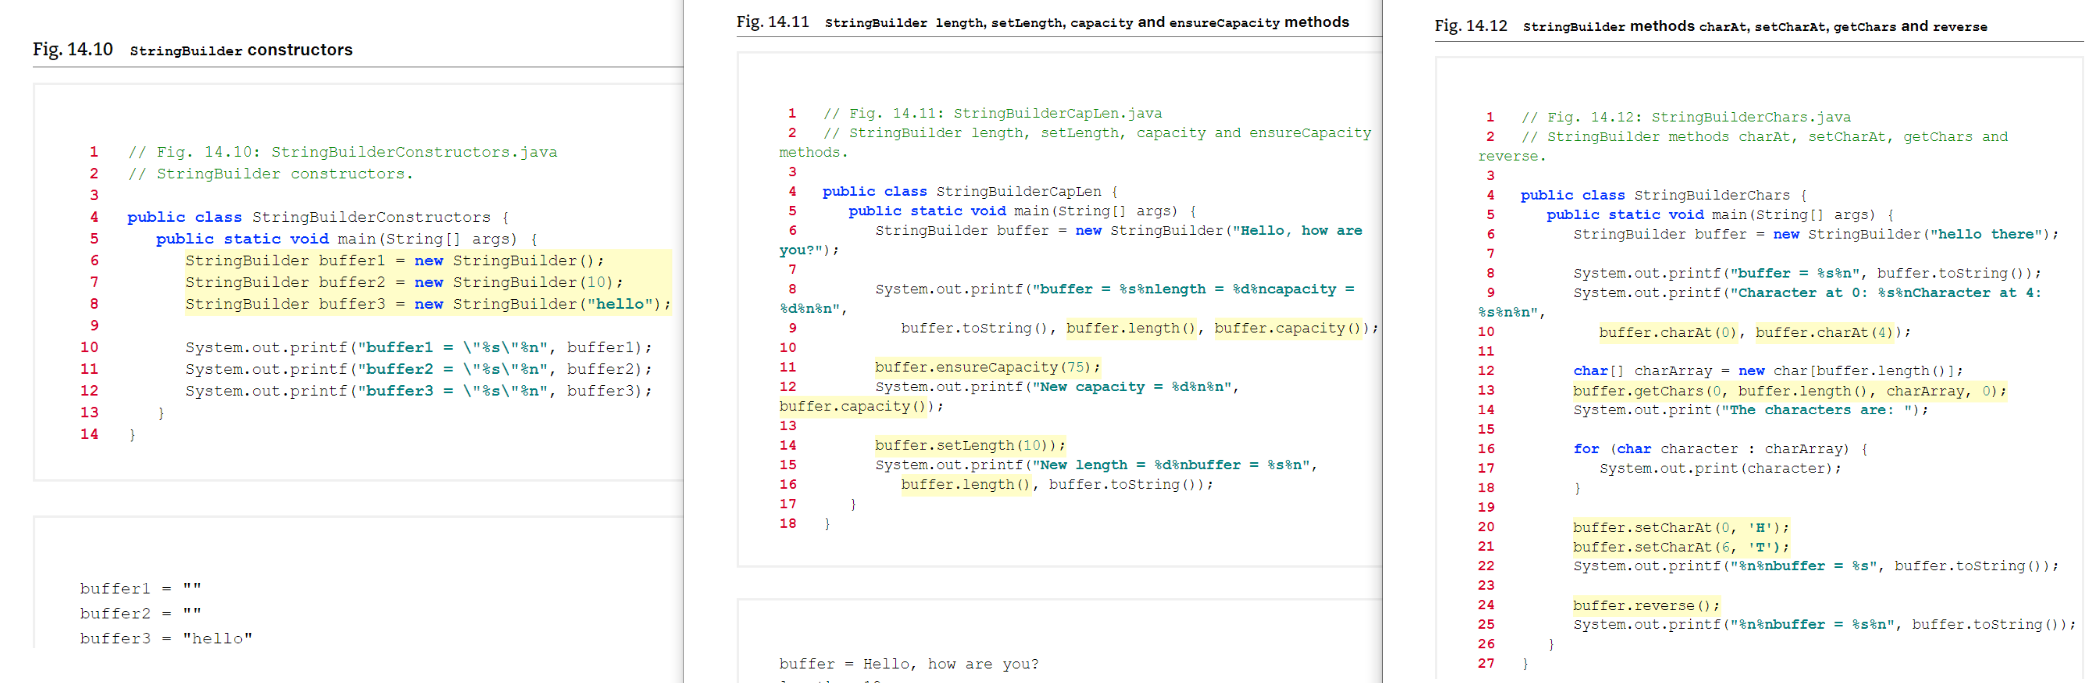Screen dimensions: 2088x683
Task: Click comment '// Fig. 14.11: StringBuilderCapLen.java'
Action: tap(992, 114)
